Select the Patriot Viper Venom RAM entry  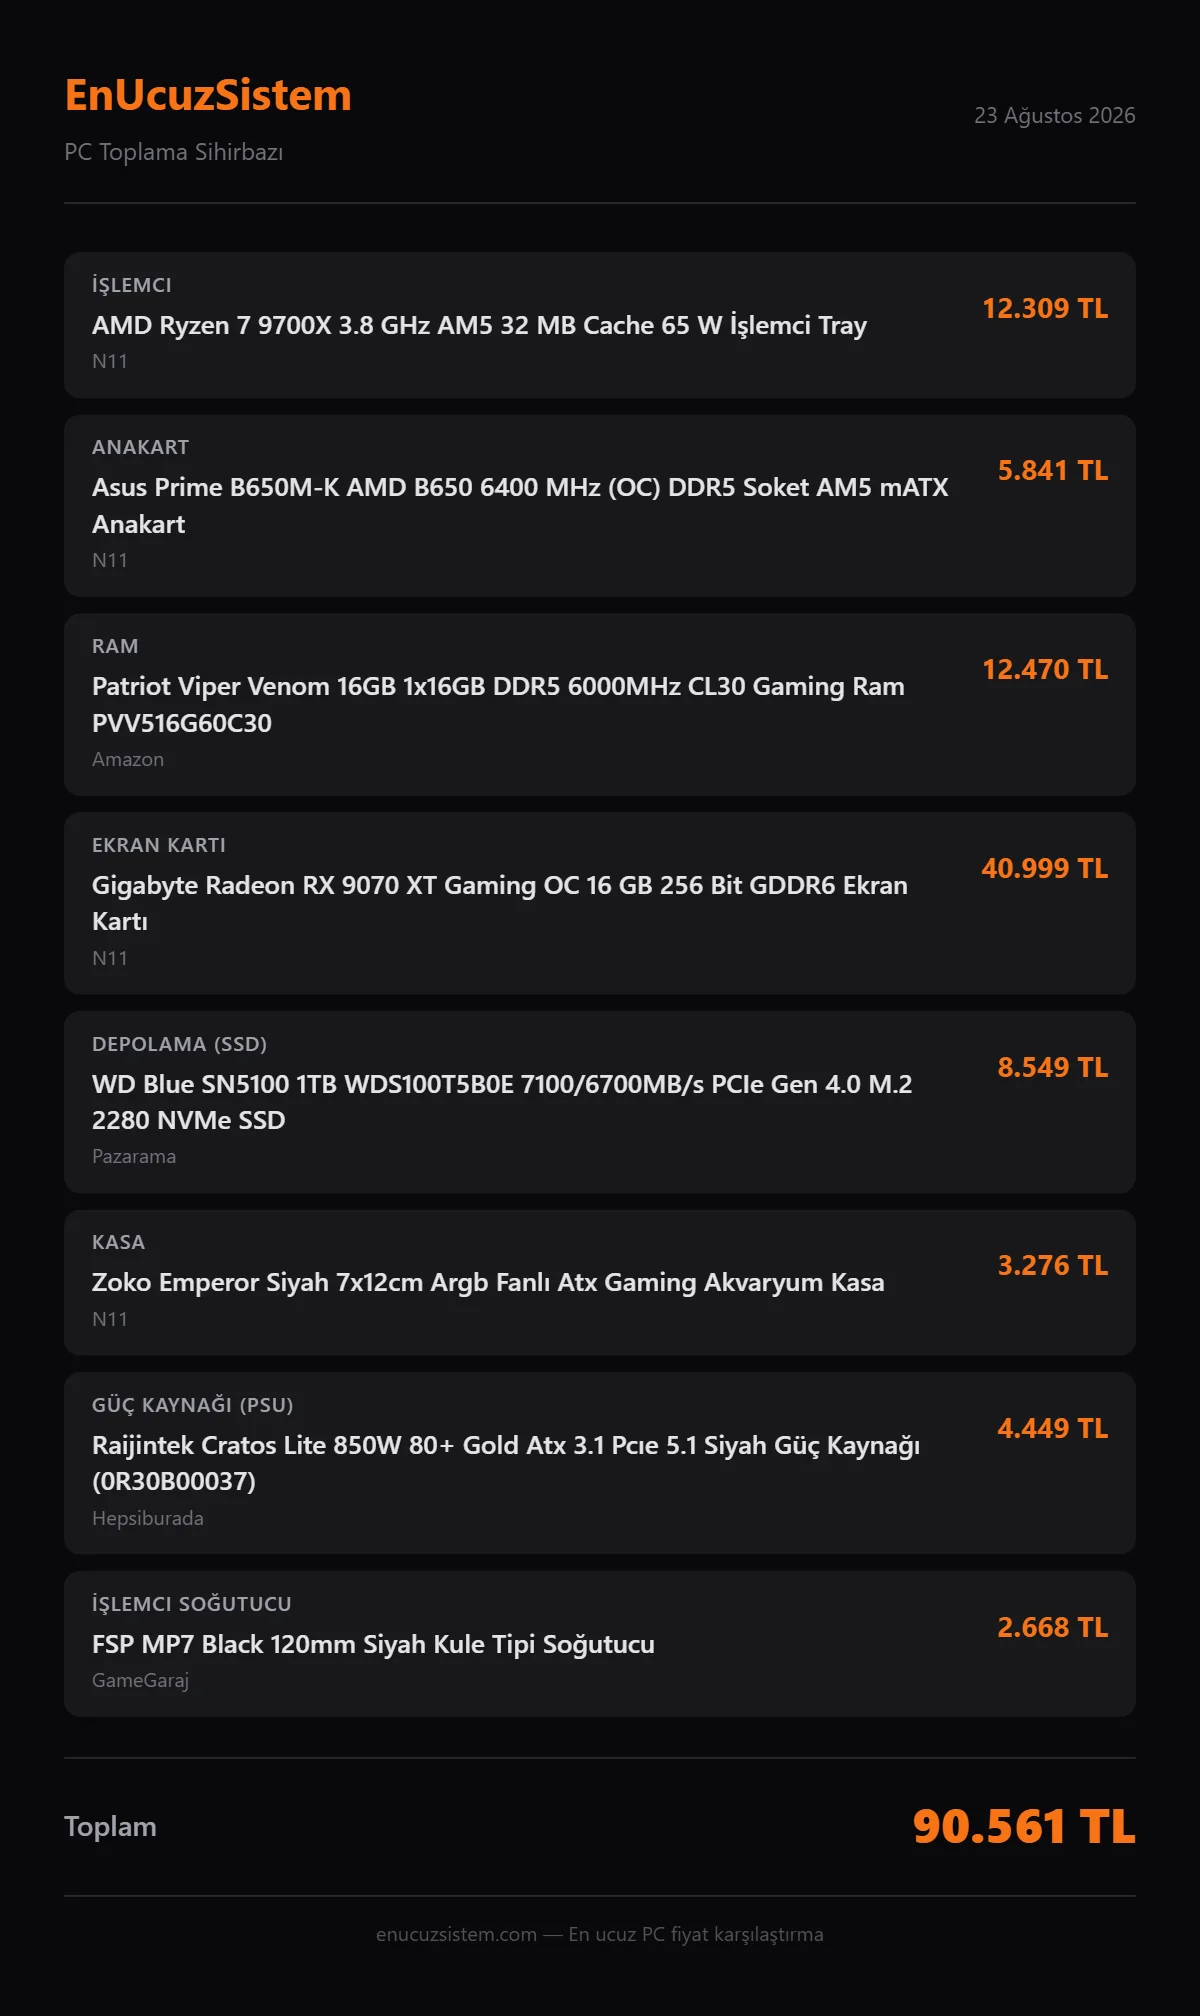tap(600, 705)
